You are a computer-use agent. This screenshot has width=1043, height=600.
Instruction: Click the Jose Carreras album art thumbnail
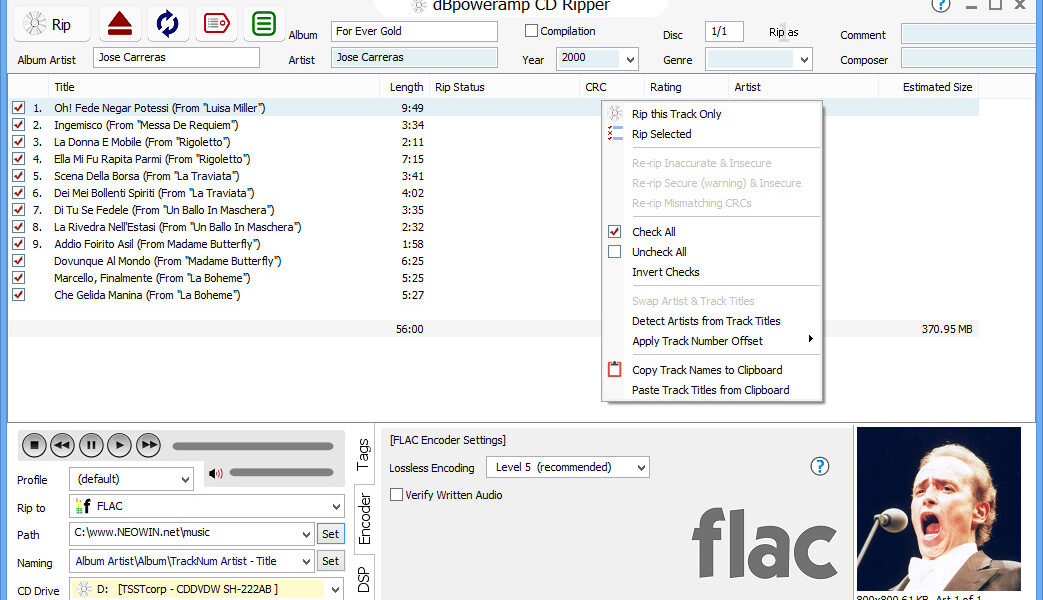(x=939, y=509)
